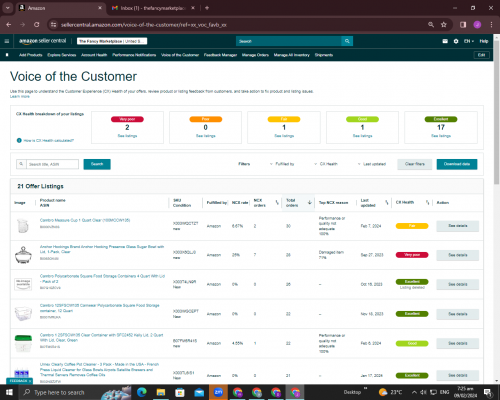The width and height of the screenshot is (500, 400).
Task: Open the Seller Central hamburger menu
Action: pyautogui.click(x=7, y=41)
